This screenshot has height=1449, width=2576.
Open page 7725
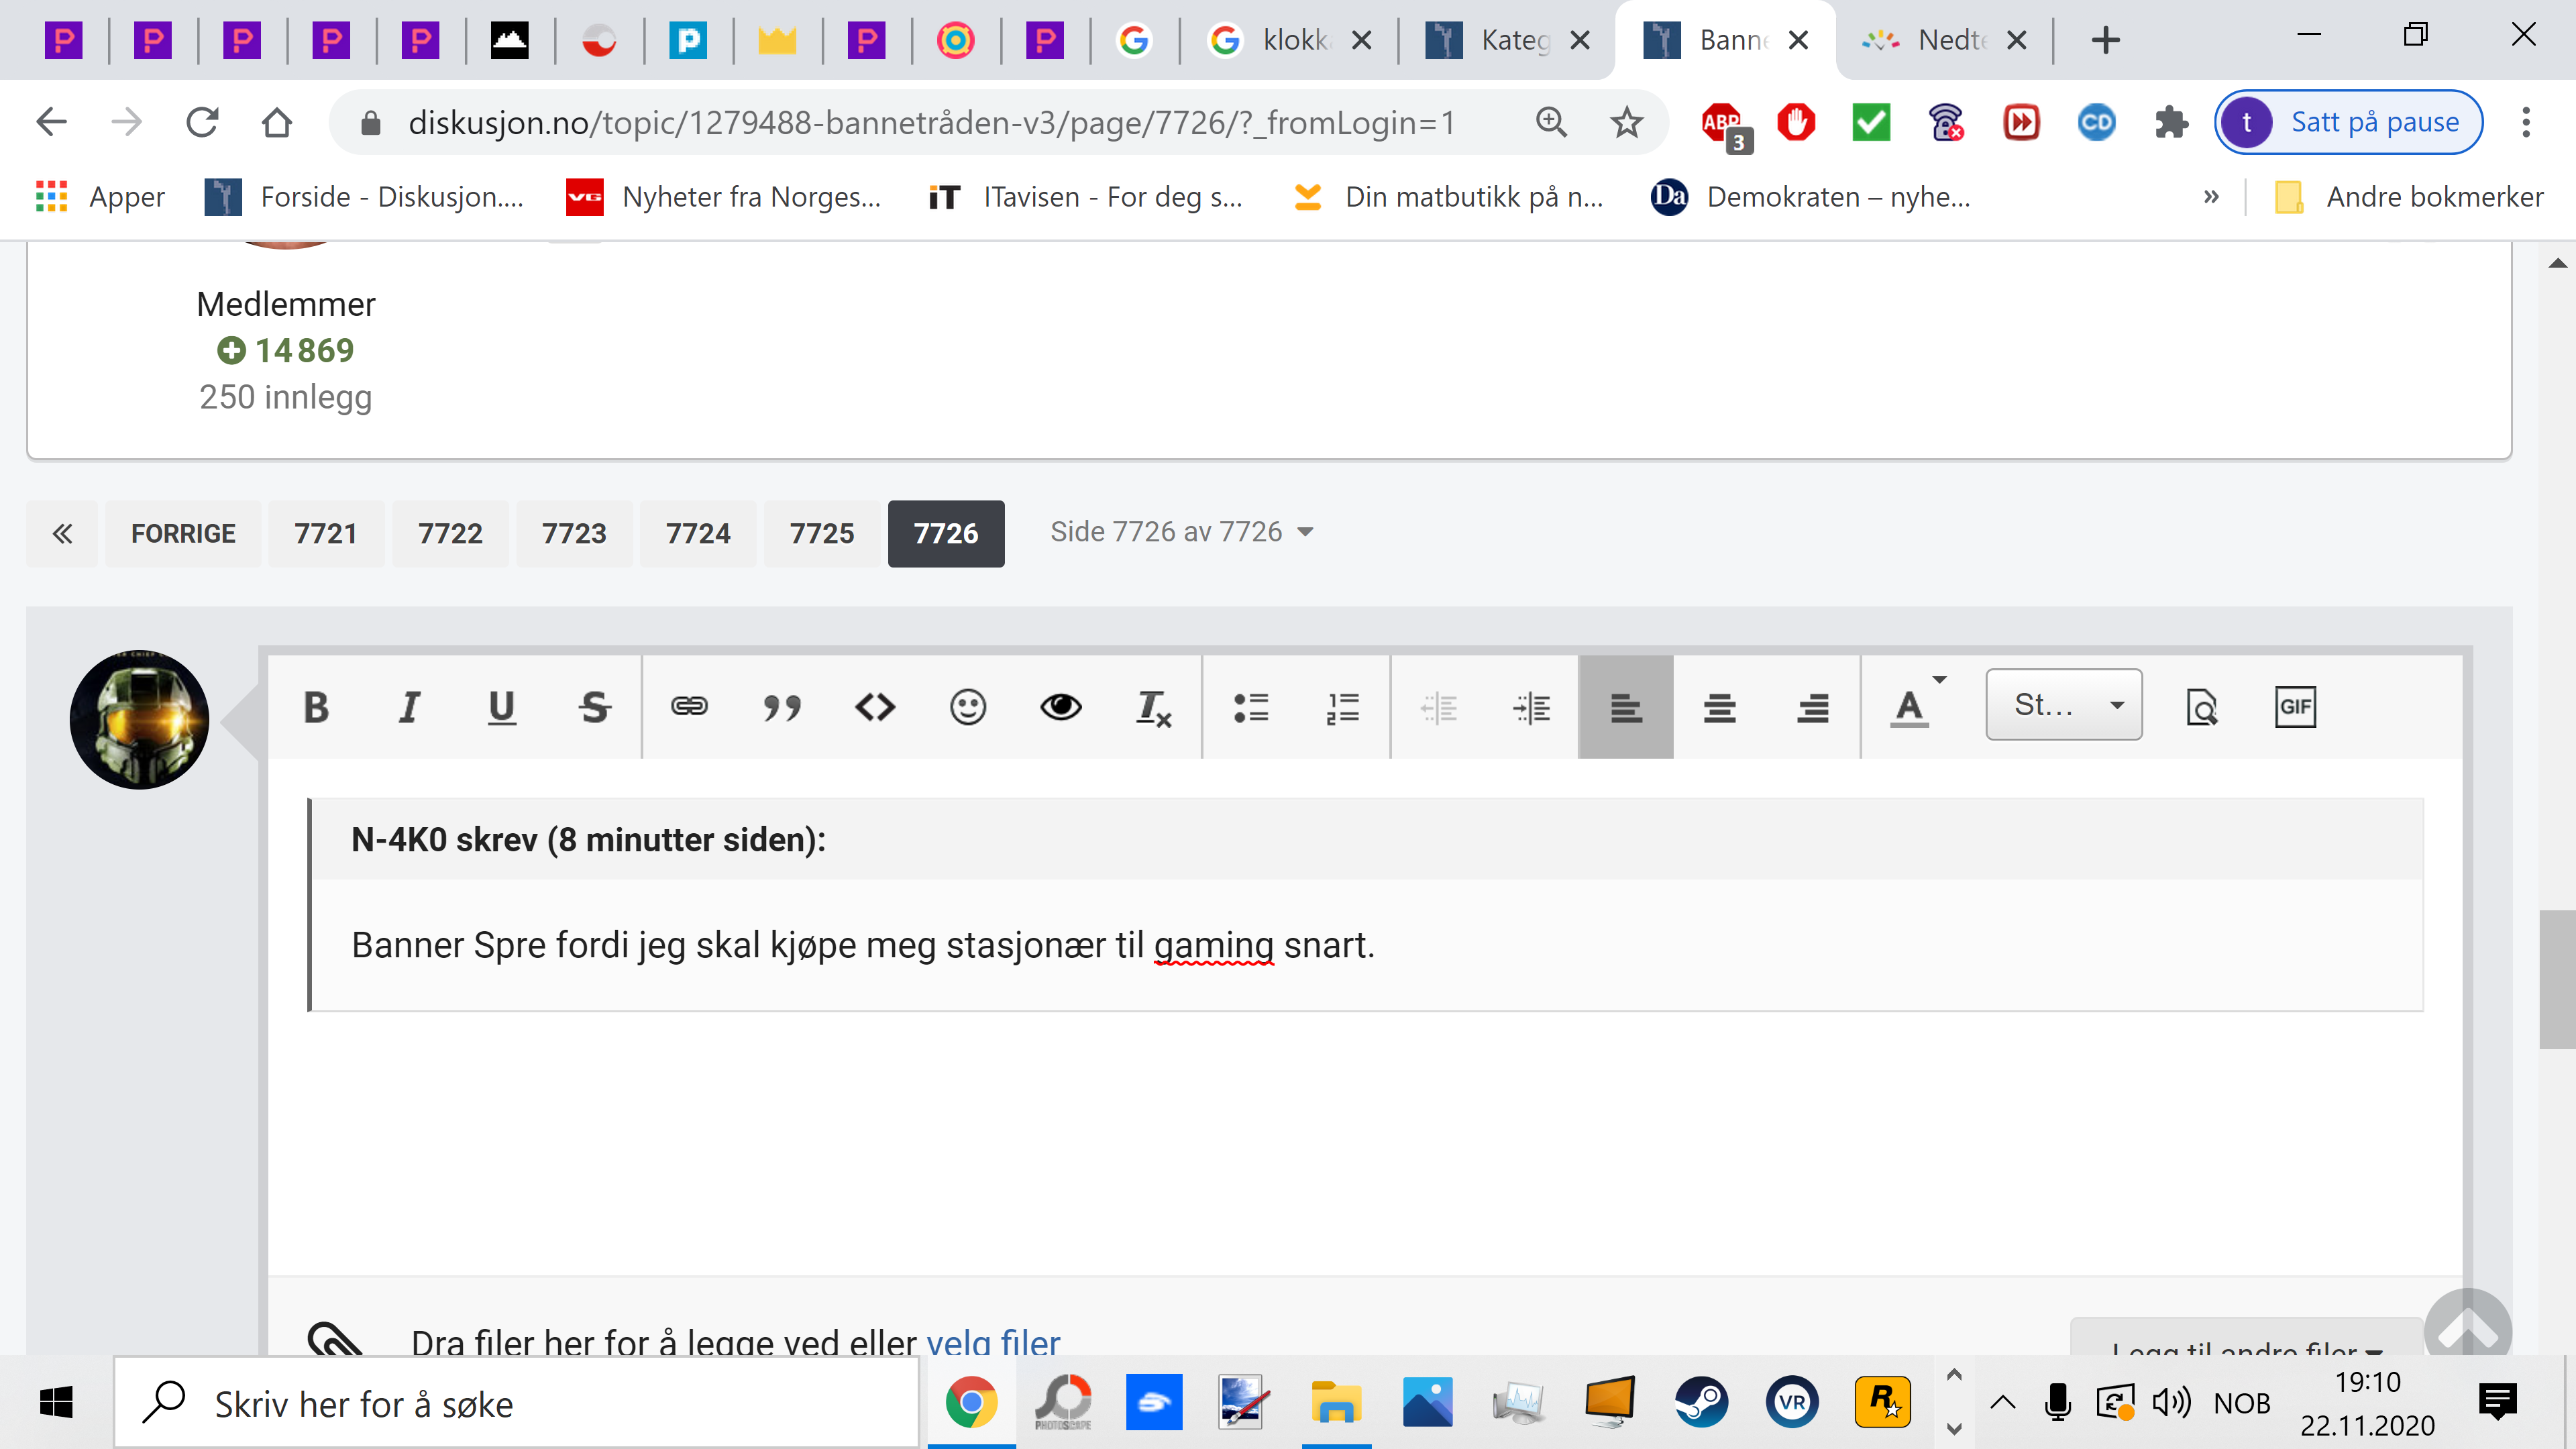point(822,533)
